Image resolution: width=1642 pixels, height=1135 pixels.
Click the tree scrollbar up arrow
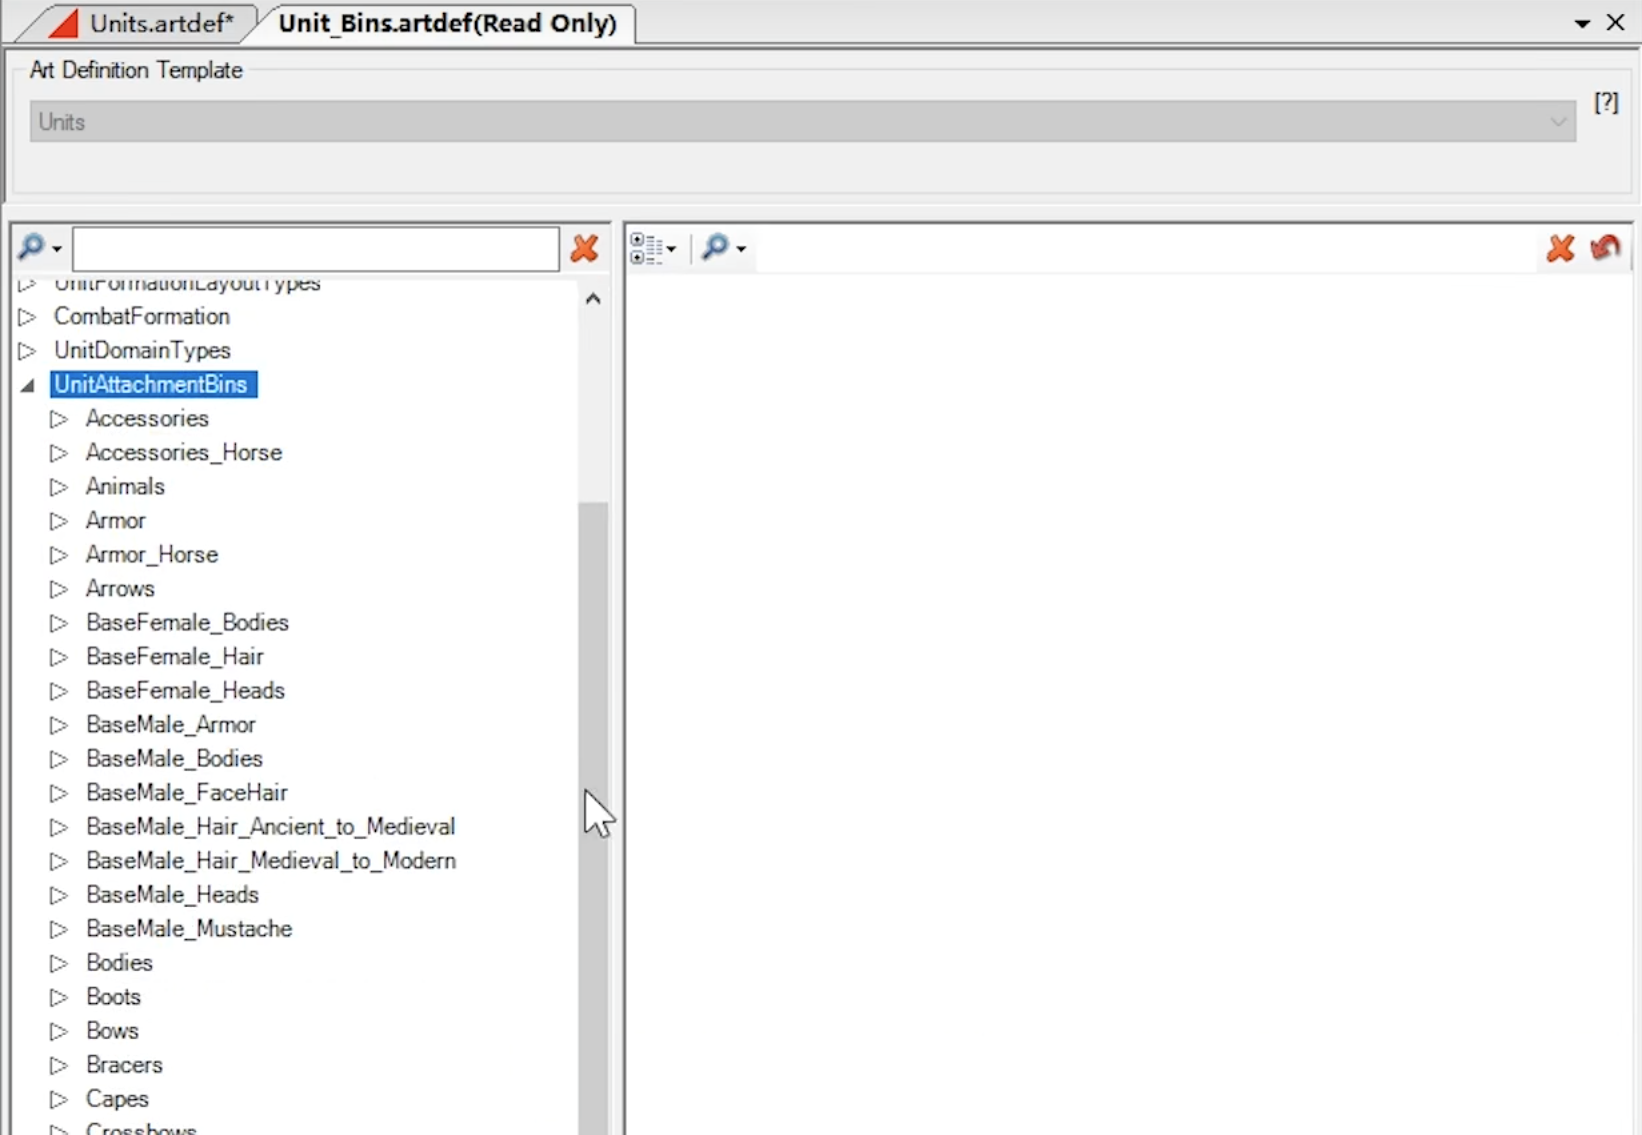pos(593,299)
